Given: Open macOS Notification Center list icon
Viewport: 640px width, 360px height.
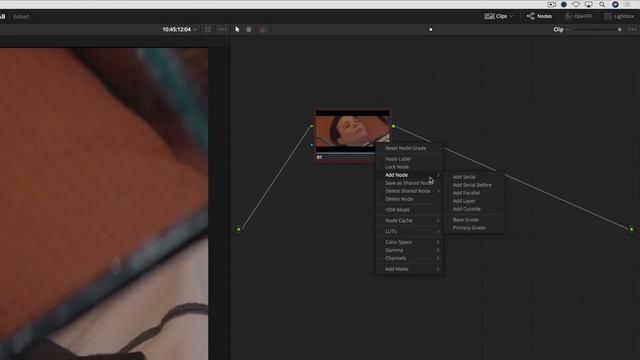Looking at the screenshot, I should coord(627,4).
